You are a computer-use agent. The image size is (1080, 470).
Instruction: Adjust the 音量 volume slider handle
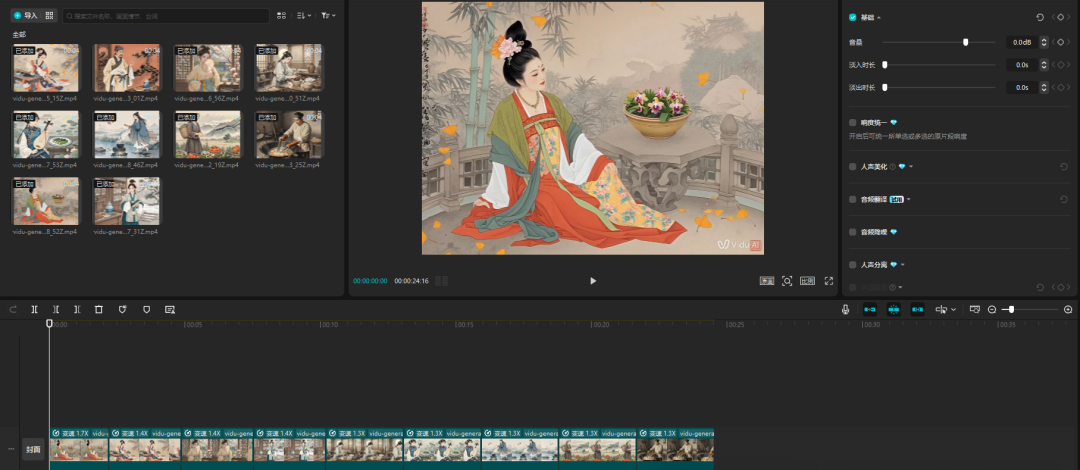click(x=966, y=42)
